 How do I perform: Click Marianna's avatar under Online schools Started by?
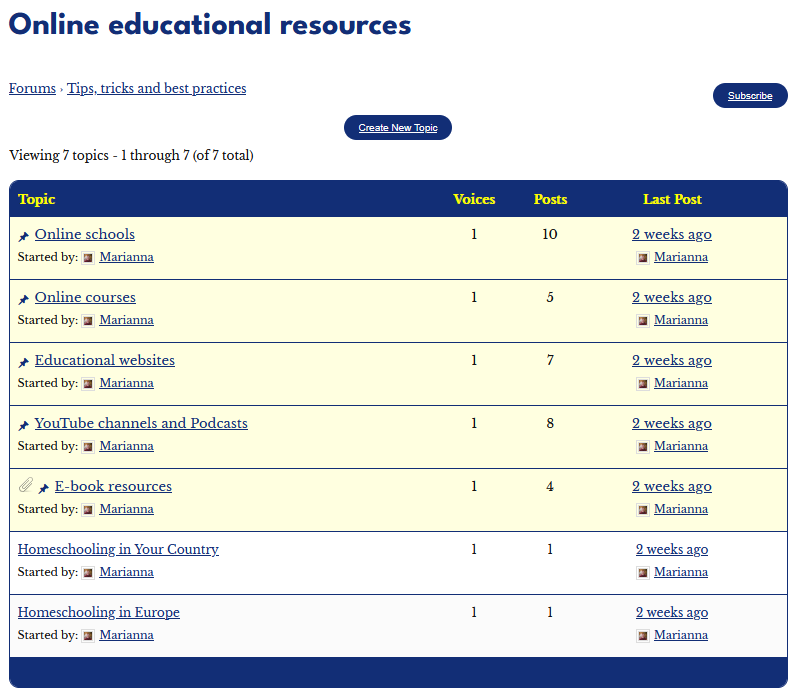(x=88, y=258)
